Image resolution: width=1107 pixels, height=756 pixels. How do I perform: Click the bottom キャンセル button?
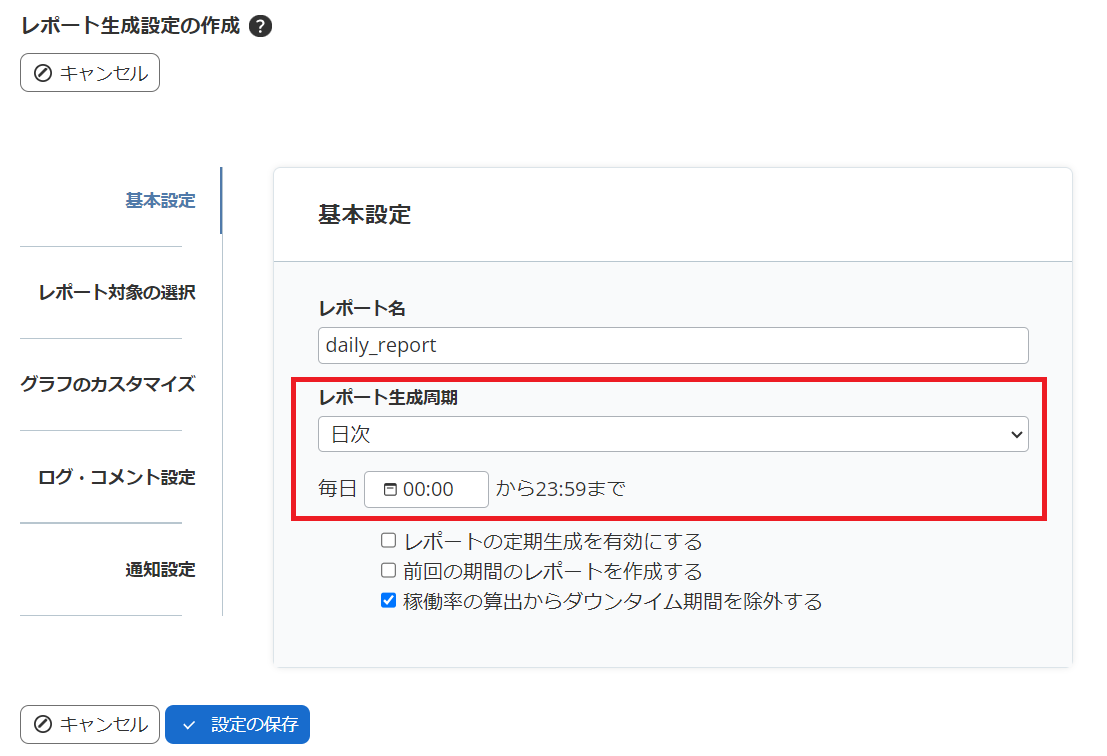[x=89, y=724]
